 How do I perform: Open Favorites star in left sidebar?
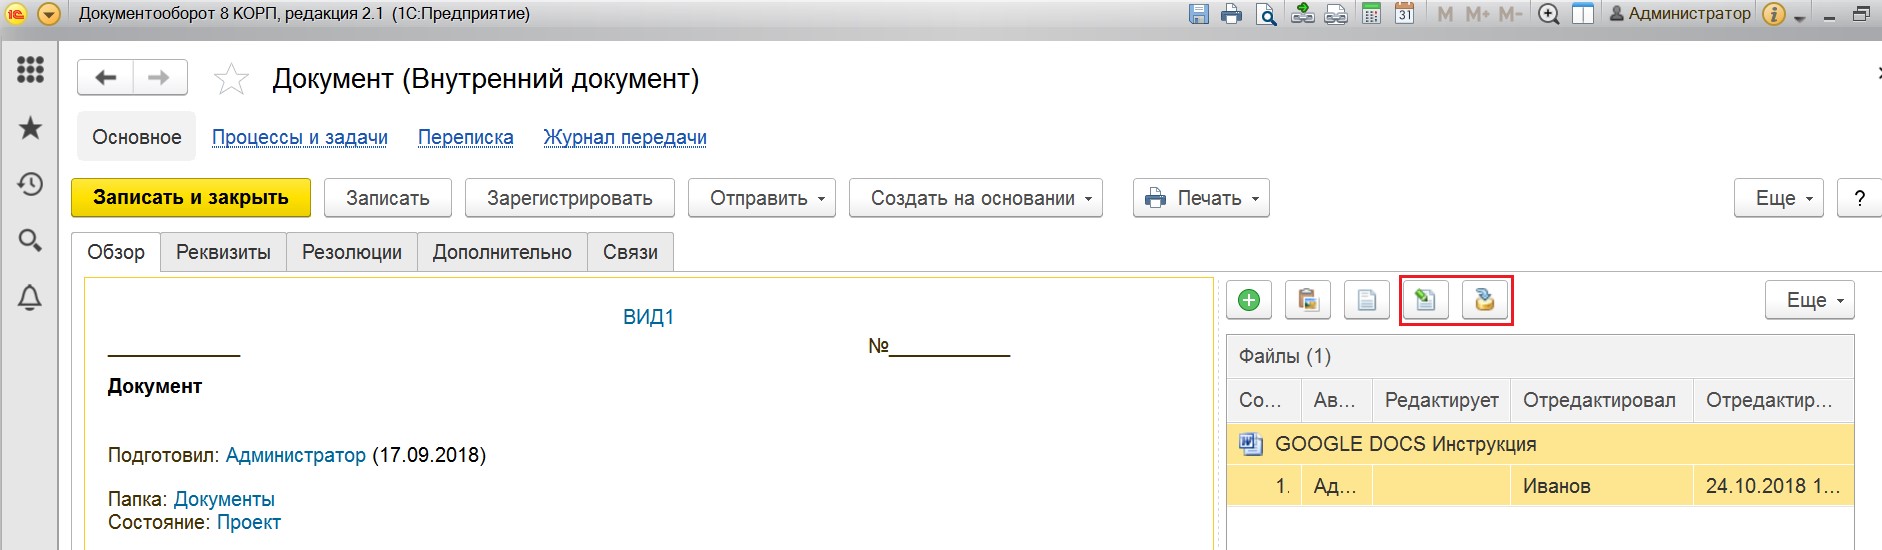[x=30, y=127]
